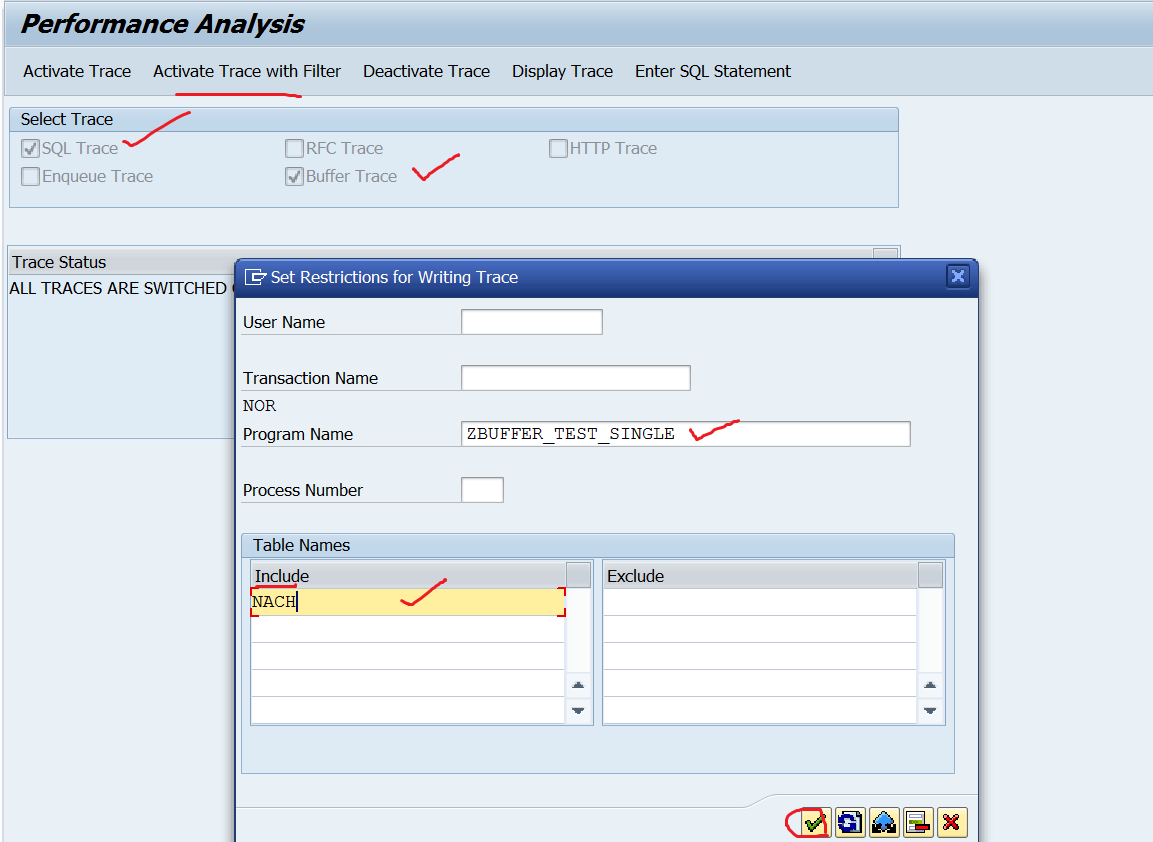Screen dimensions: 1153x842
Task: Click the Exclude list scroll-up arrow
Action: pos(929,685)
